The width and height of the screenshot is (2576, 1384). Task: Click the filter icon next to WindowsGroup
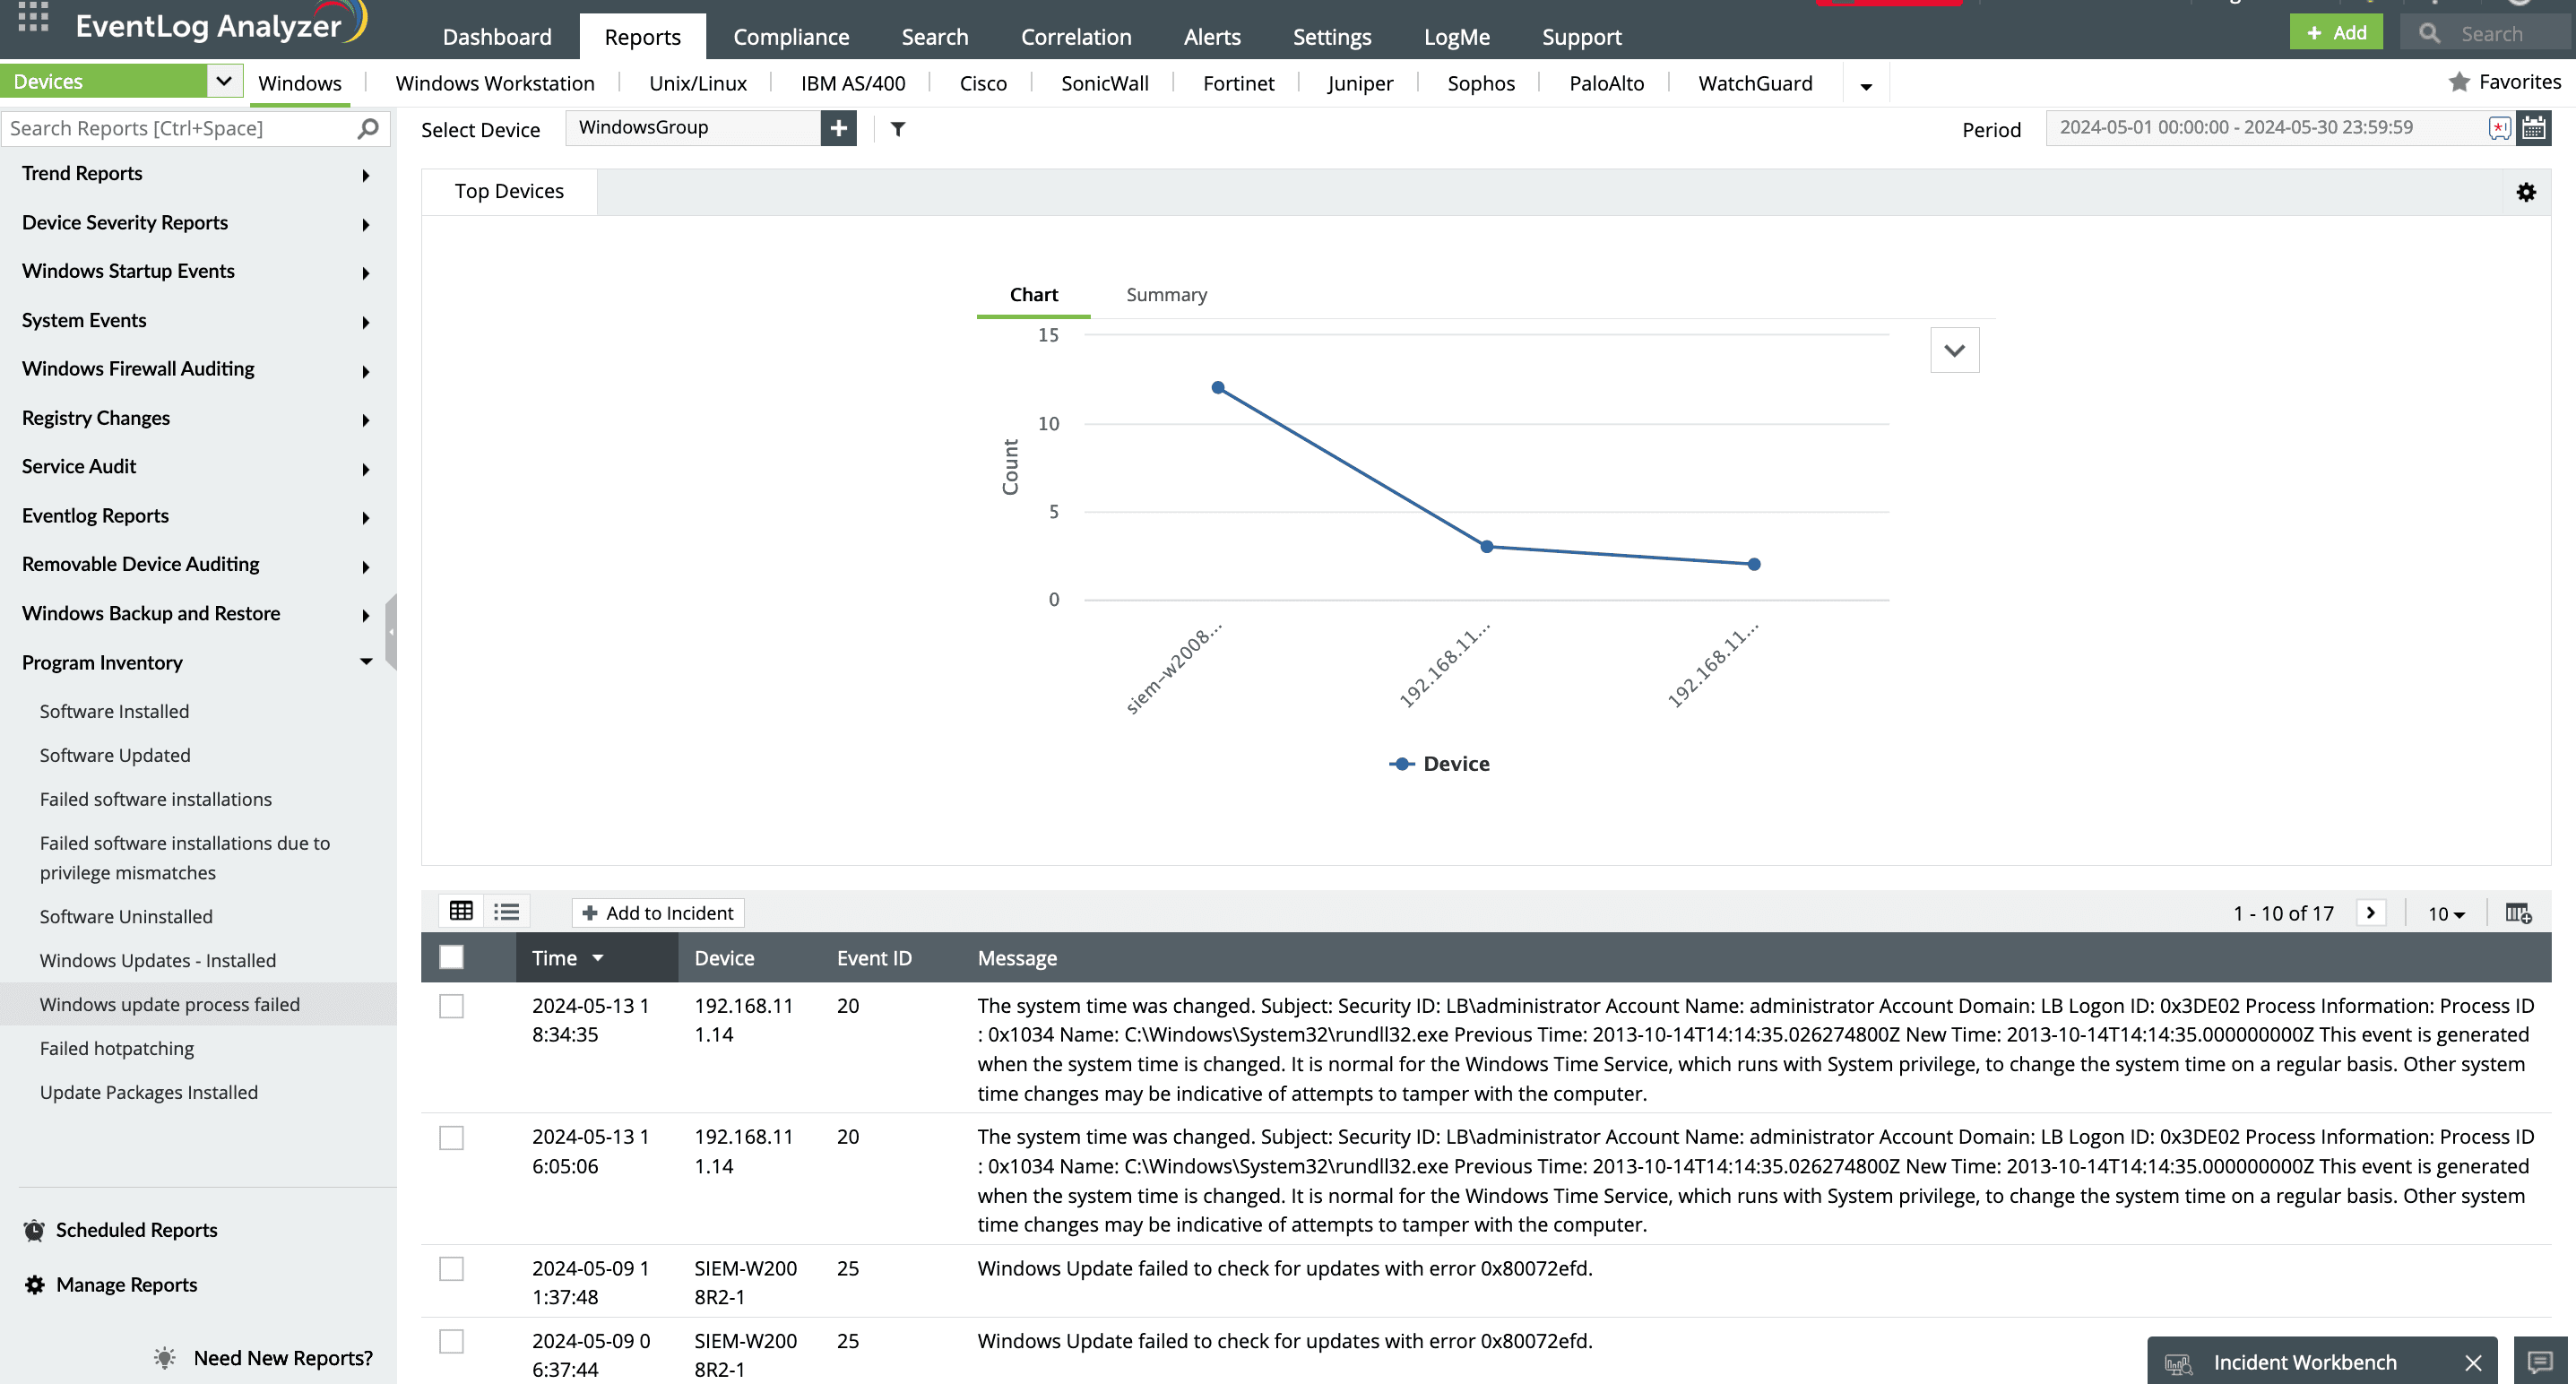(x=898, y=128)
